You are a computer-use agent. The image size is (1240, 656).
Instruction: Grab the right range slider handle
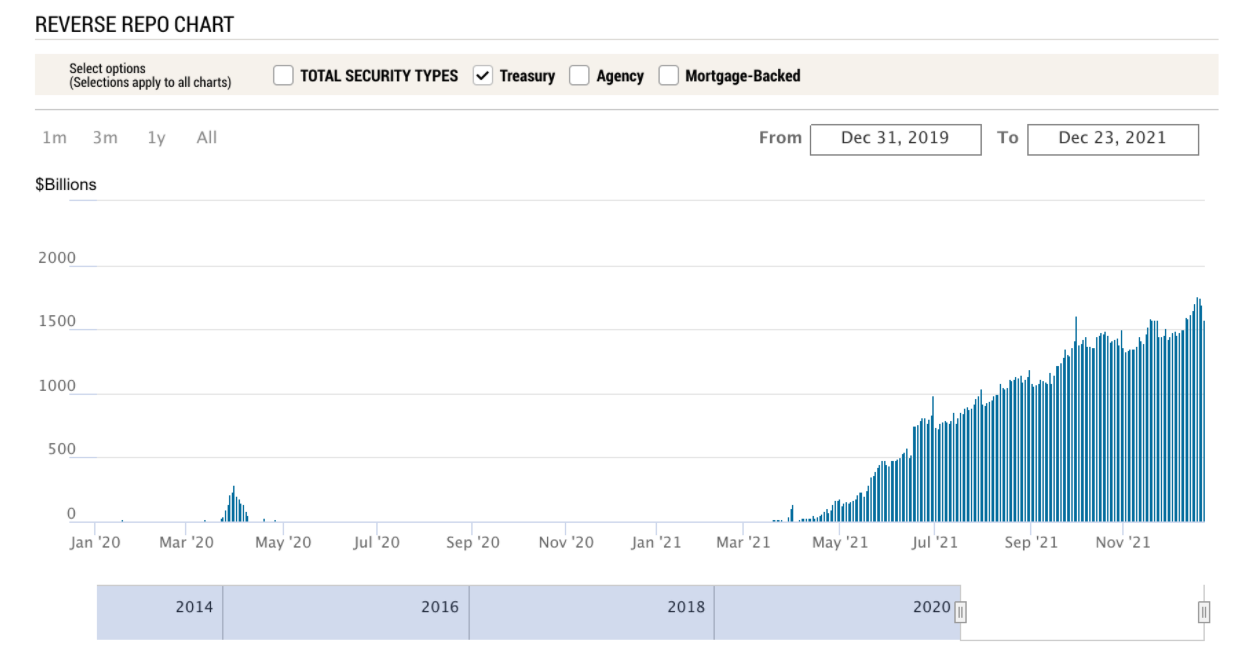click(x=1204, y=612)
